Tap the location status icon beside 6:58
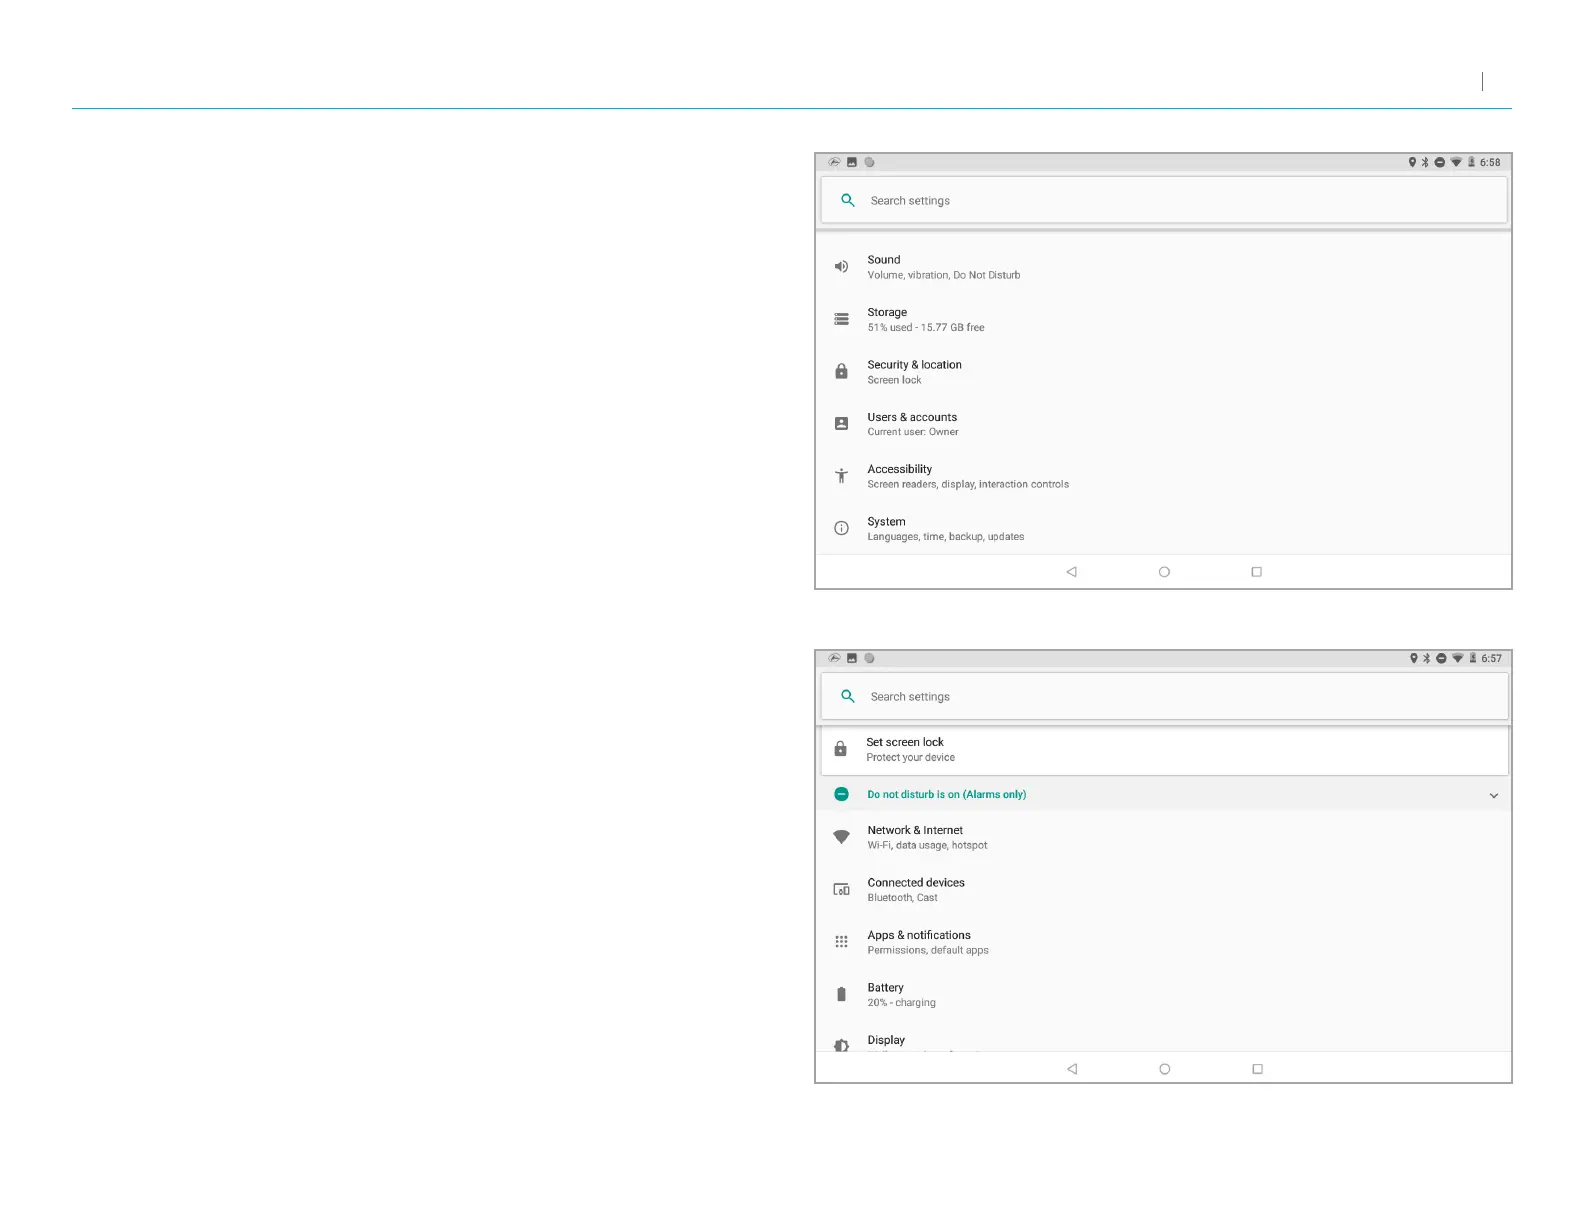 click(1412, 162)
